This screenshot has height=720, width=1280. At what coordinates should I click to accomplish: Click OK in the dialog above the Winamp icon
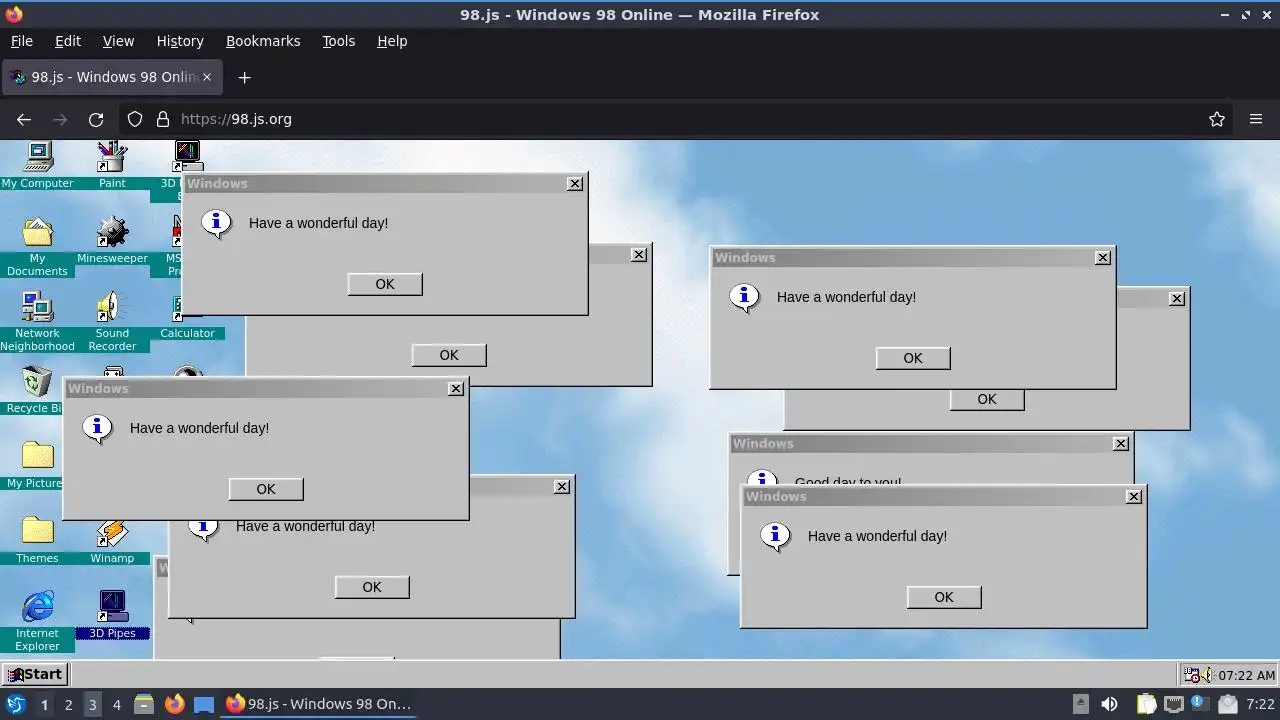(x=372, y=587)
